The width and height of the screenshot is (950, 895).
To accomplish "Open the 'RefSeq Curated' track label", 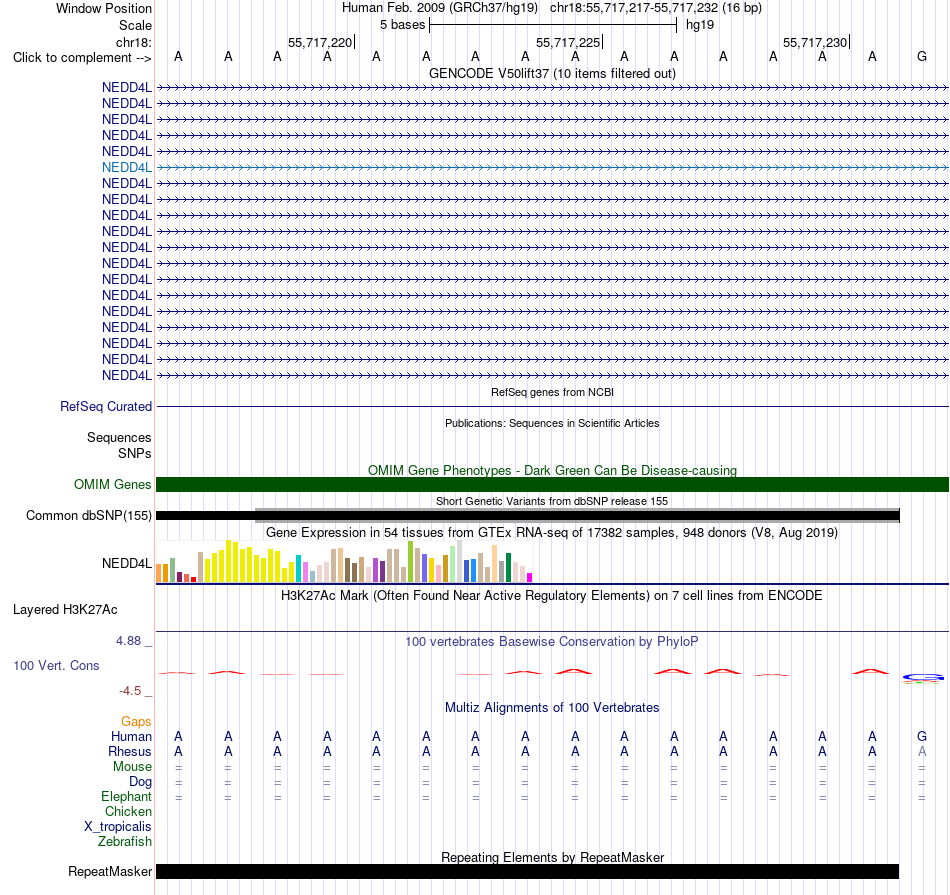I will click(106, 407).
